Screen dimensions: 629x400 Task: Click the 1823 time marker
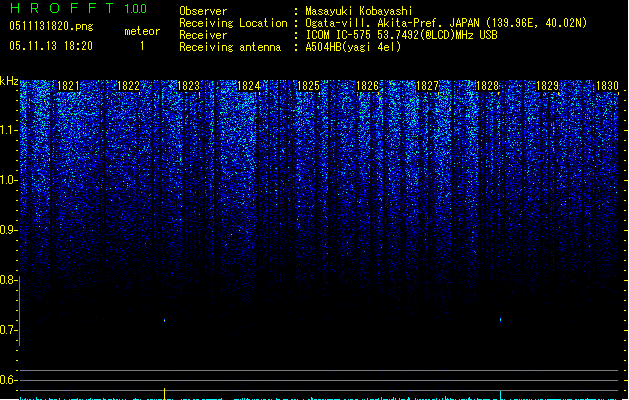(x=188, y=86)
